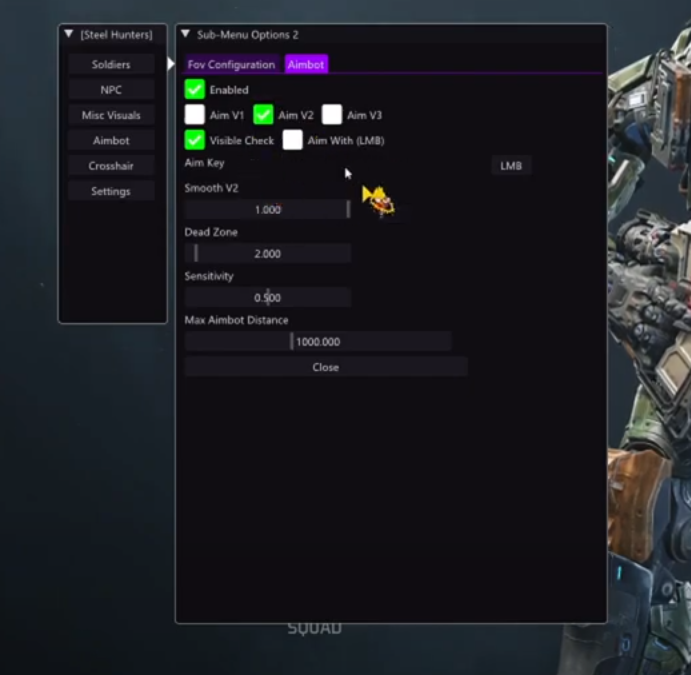The image size is (691, 675).
Task: Click the Aimbot sidebar button
Action: [x=111, y=141]
